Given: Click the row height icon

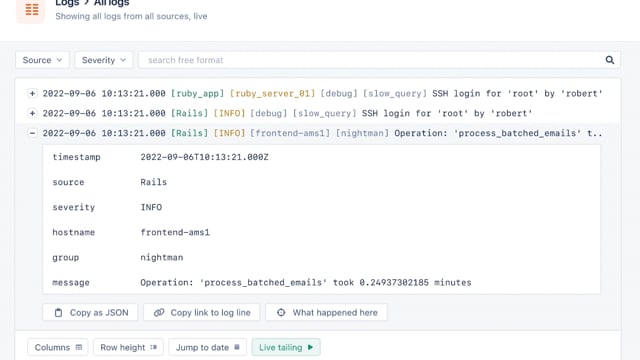Looking at the screenshot, I should point(153,347).
